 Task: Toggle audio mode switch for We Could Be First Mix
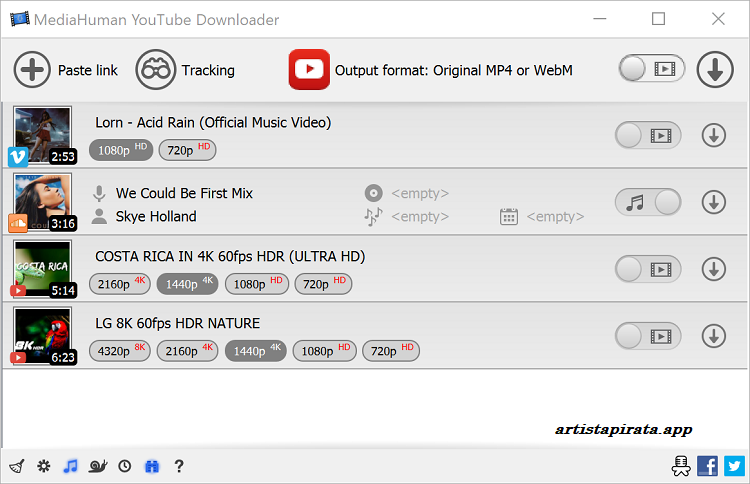tap(648, 202)
